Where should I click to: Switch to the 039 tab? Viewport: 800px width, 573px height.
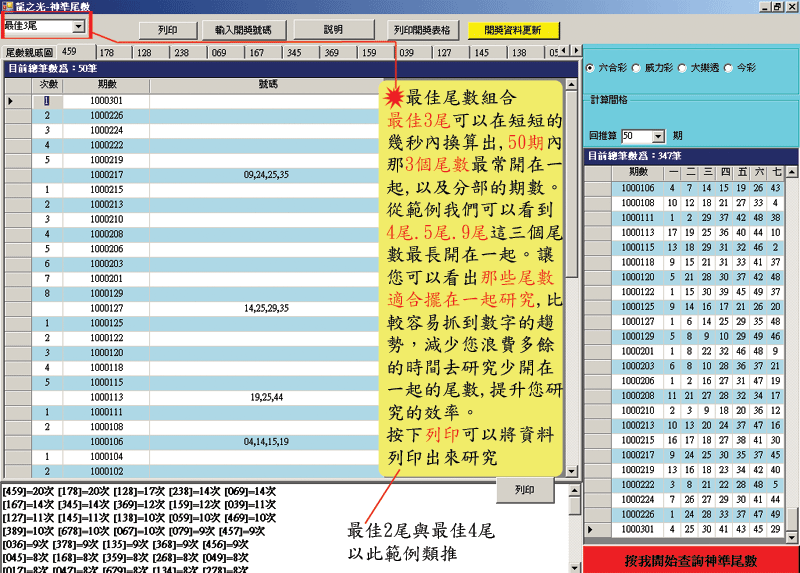pyautogui.click(x=414, y=53)
